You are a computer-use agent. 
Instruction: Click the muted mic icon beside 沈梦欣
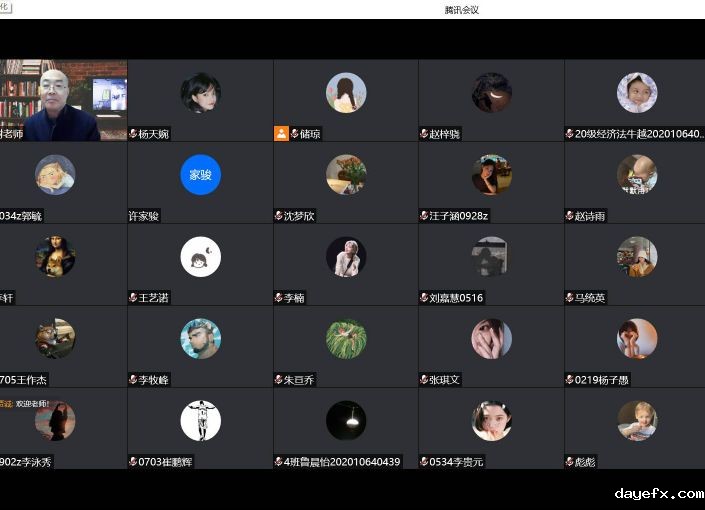(x=279, y=216)
